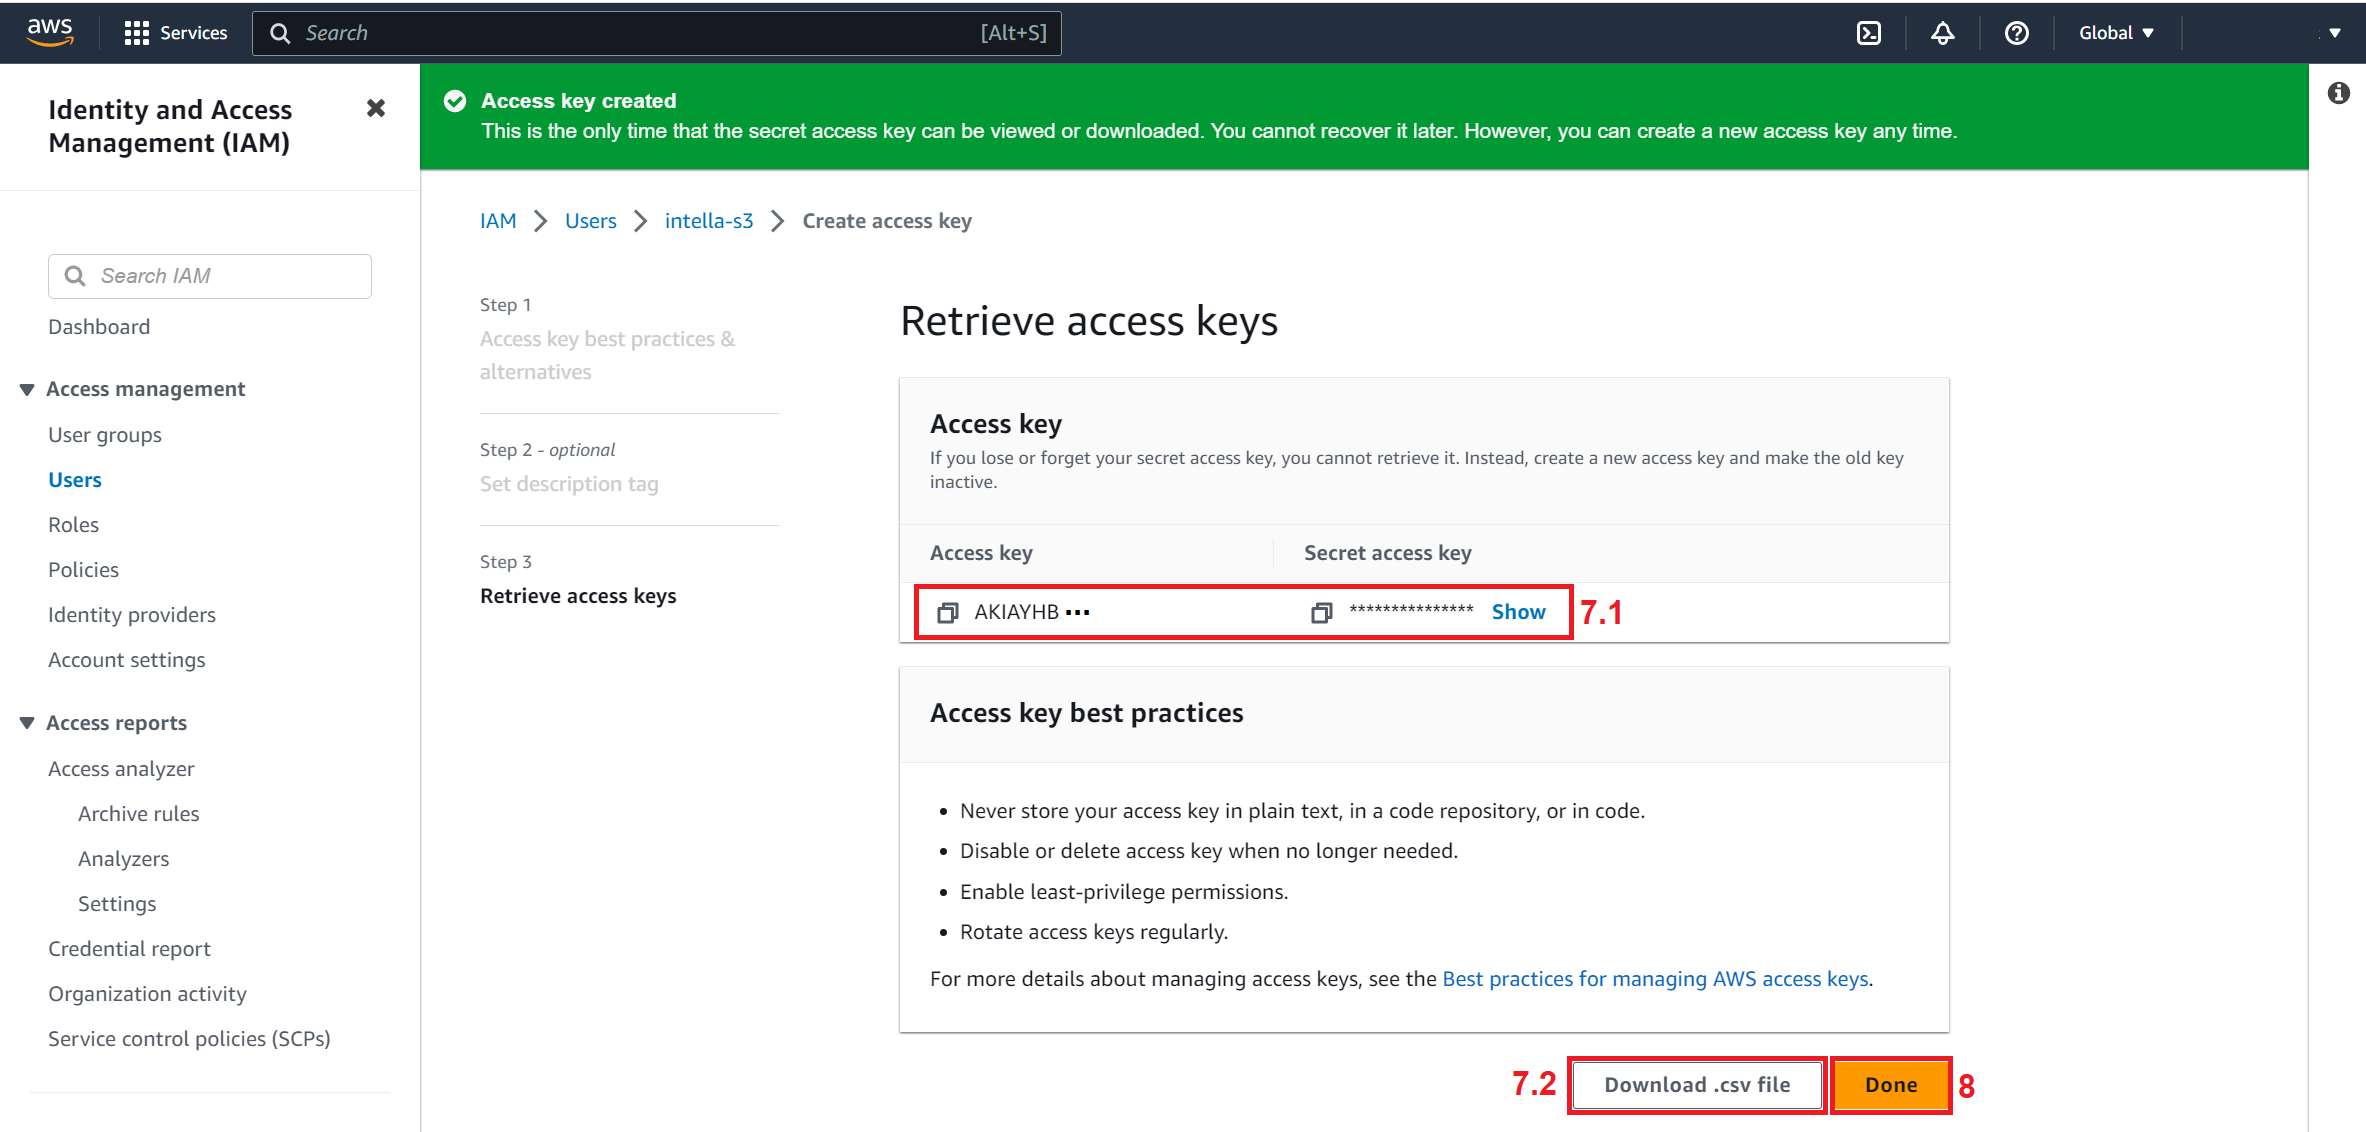The height and width of the screenshot is (1132, 2366).
Task: Focus the Search IAM field
Action: (210, 276)
